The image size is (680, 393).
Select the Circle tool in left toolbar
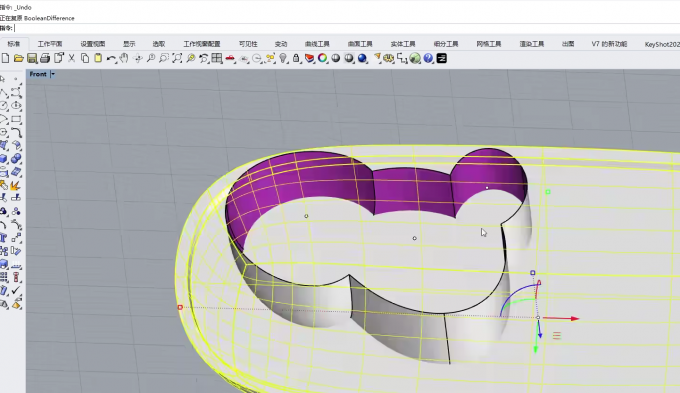pos(4,106)
